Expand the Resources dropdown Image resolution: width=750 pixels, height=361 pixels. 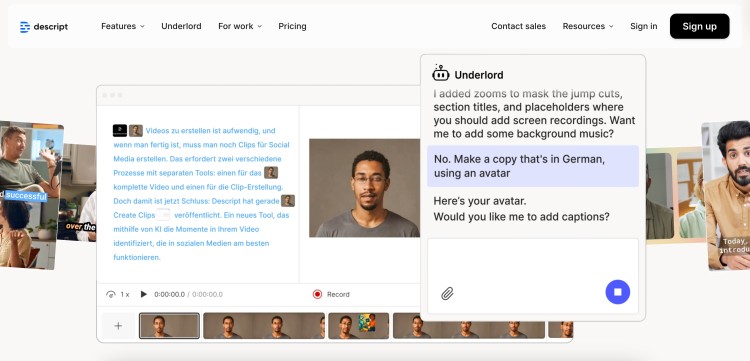point(588,26)
